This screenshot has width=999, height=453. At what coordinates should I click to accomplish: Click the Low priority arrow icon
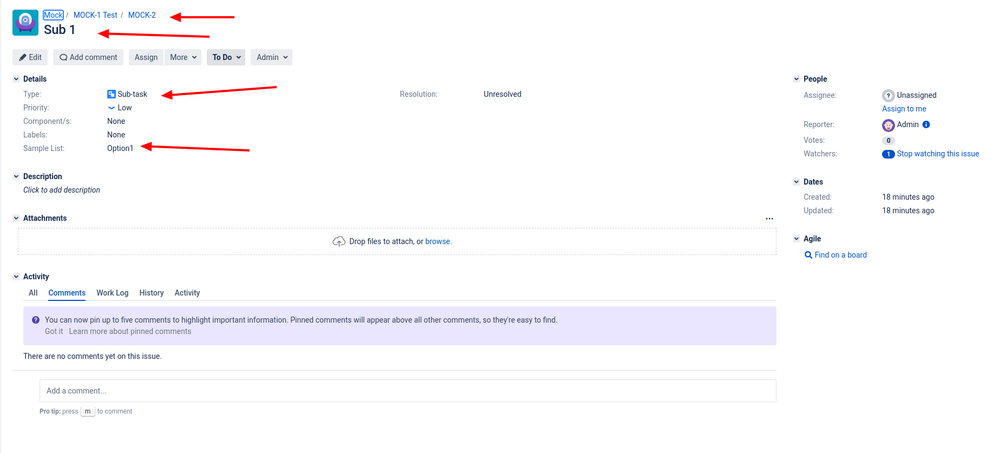(x=111, y=108)
